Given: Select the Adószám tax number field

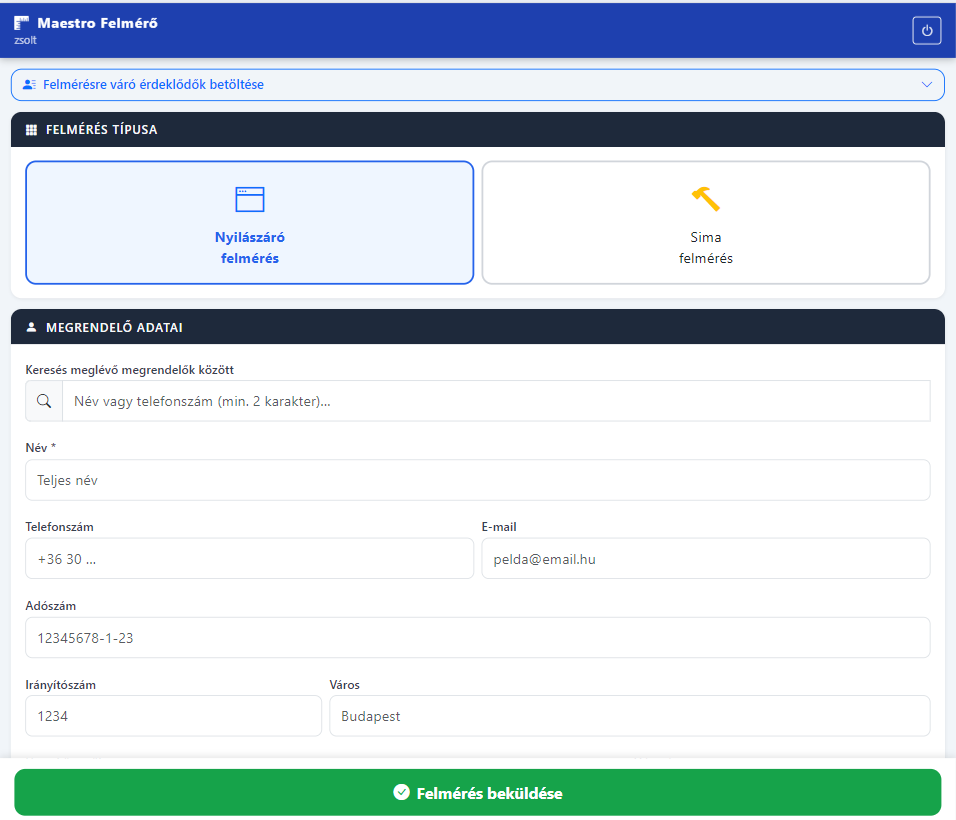Looking at the screenshot, I should 478,638.
